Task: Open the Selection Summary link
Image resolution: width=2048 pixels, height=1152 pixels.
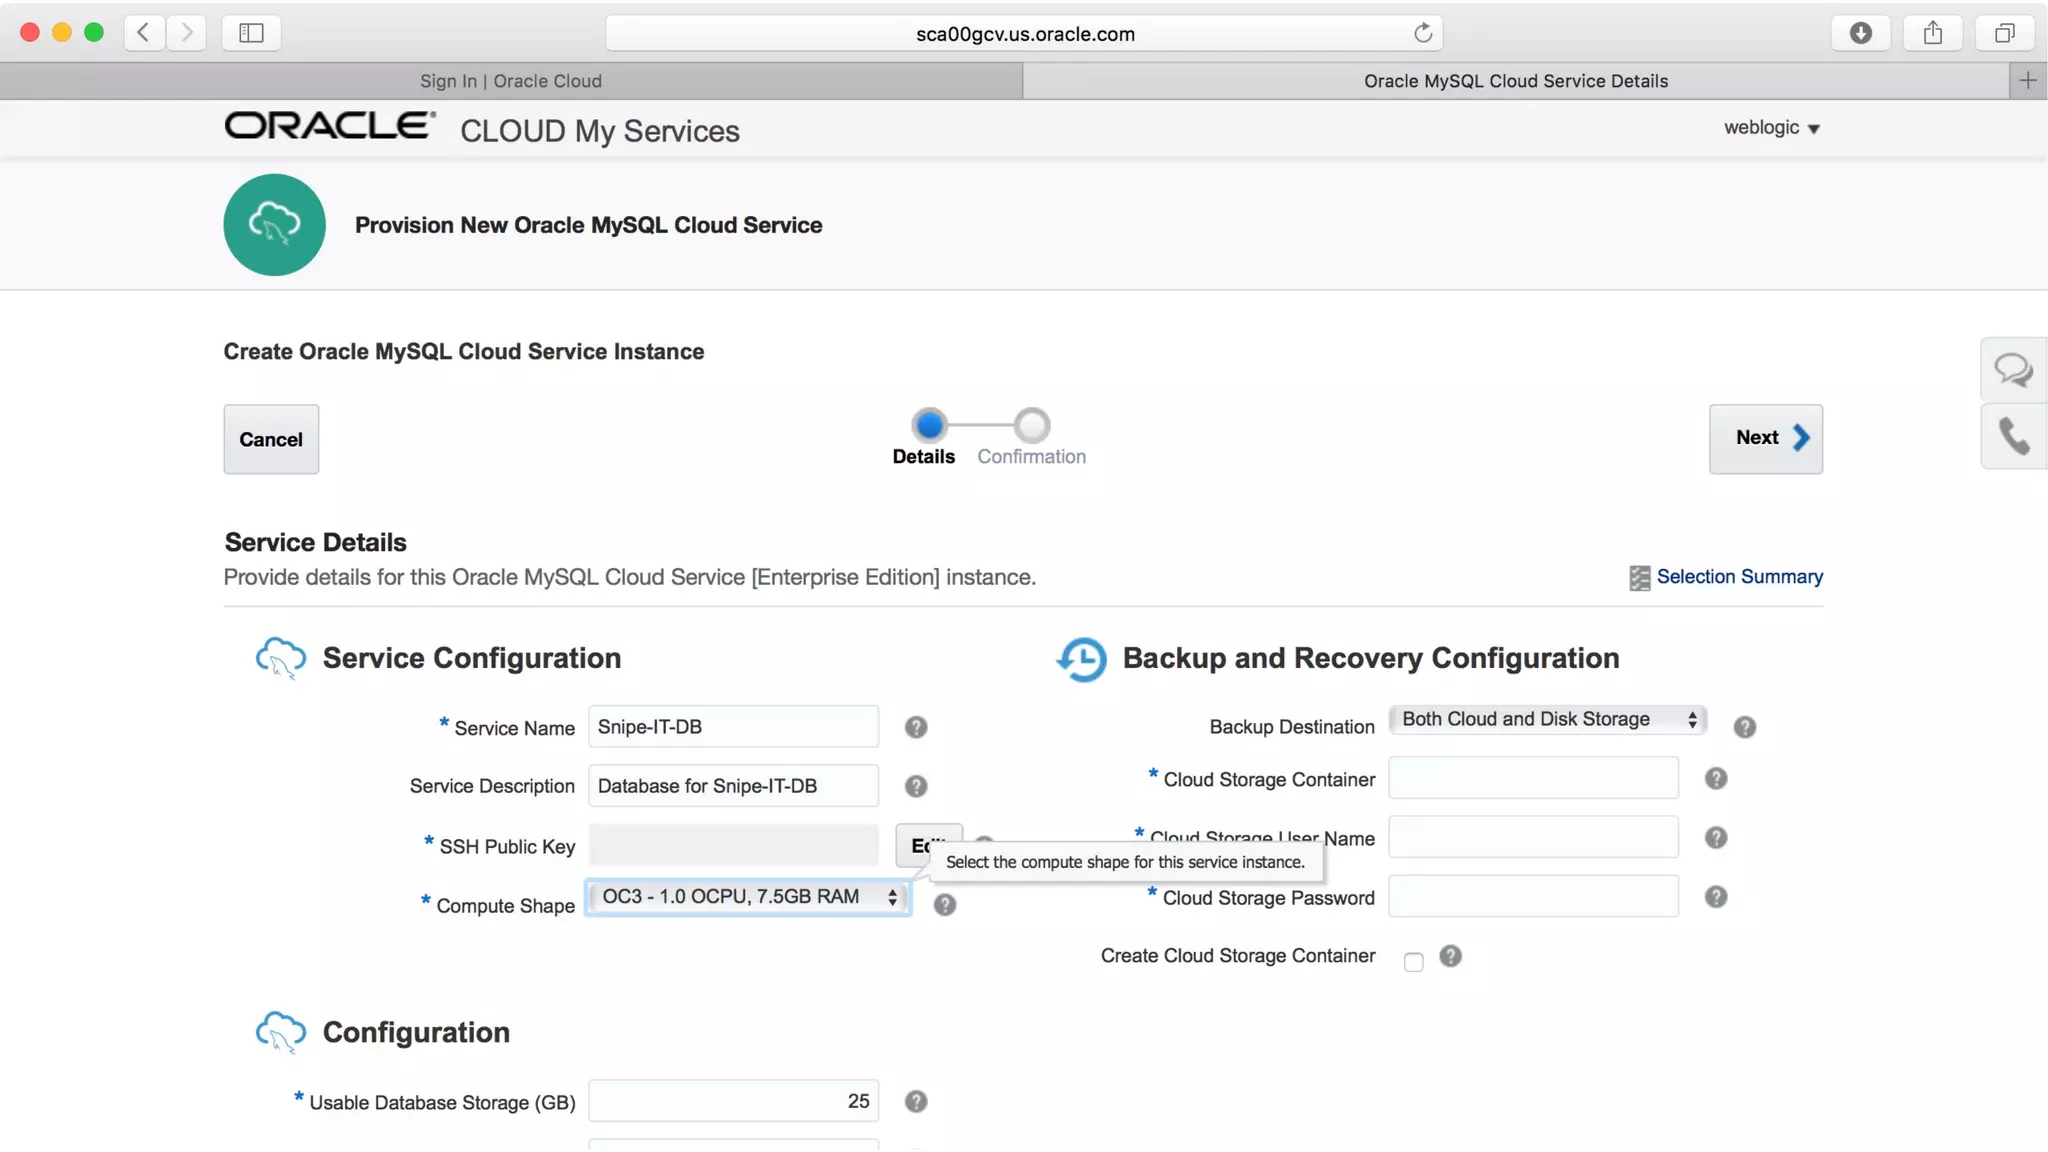Action: 1738,577
